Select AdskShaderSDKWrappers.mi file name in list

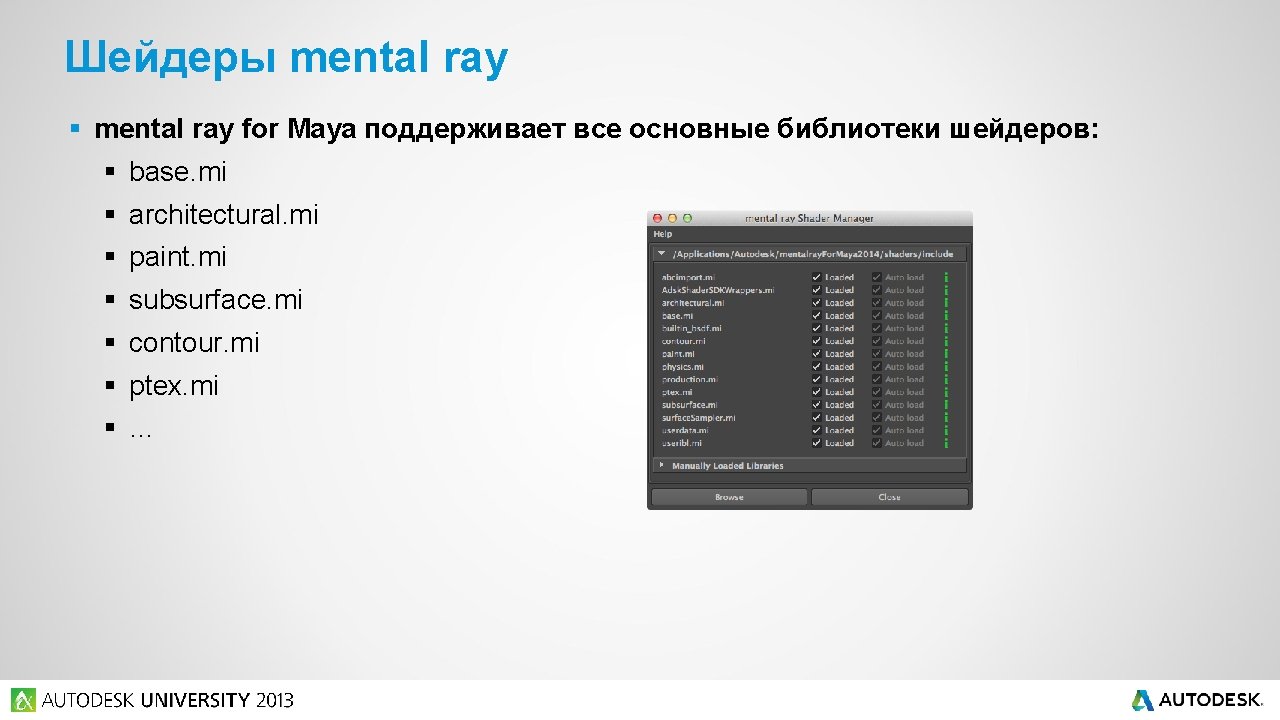pyautogui.click(x=718, y=290)
